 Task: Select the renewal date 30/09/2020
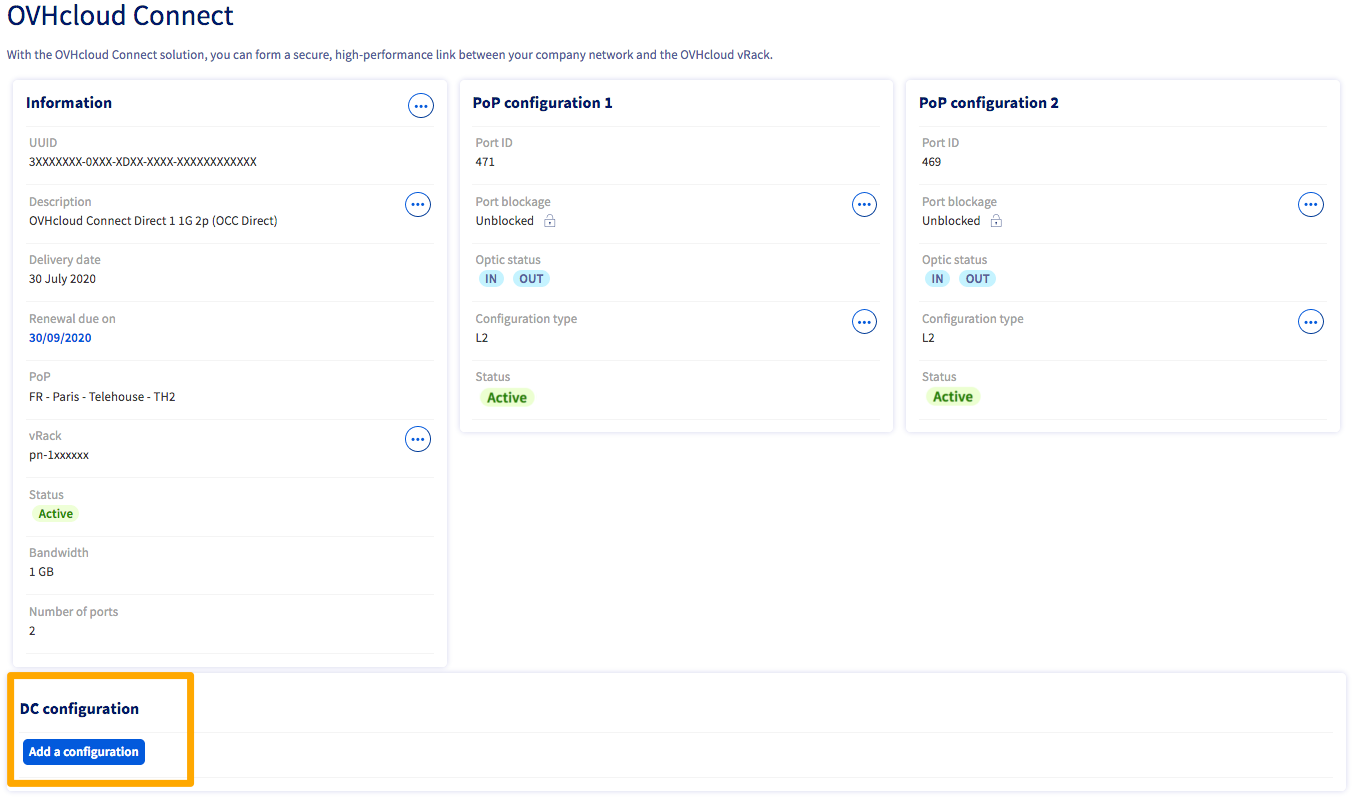[60, 338]
